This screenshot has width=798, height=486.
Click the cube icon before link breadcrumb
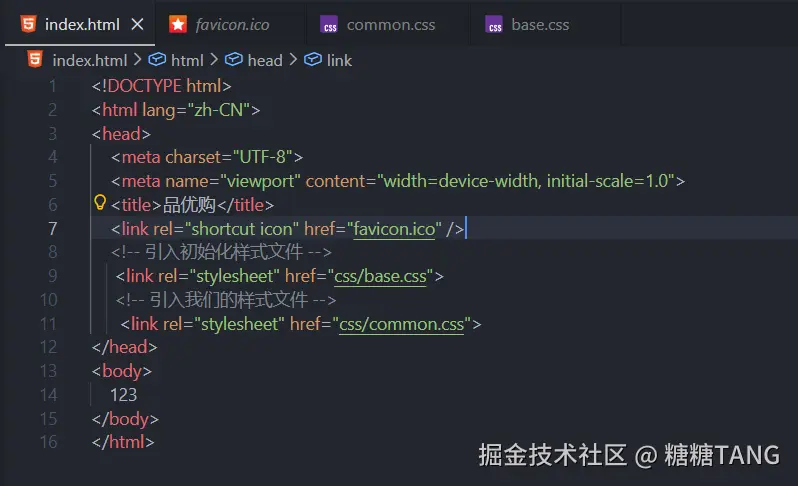tap(312, 60)
